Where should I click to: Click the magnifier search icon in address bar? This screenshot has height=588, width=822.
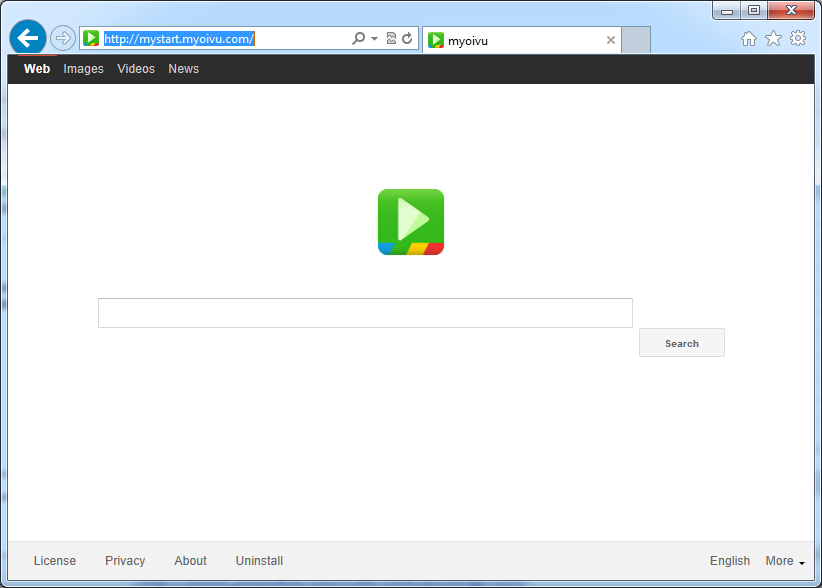pyautogui.click(x=359, y=38)
